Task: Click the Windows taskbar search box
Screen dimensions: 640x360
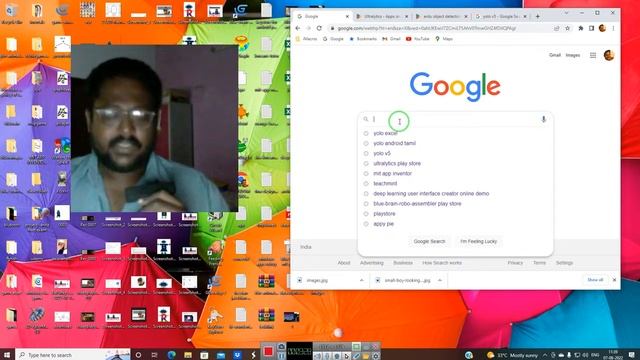Action: pos(73,355)
